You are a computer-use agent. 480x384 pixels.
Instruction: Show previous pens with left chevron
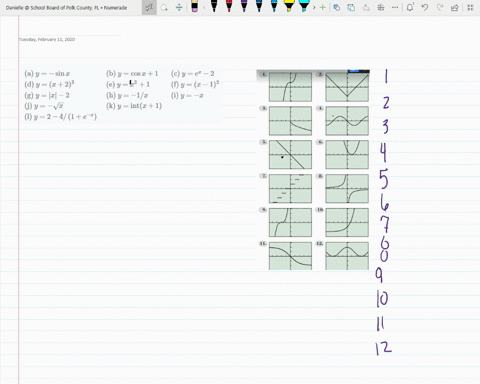(x=204, y=7)
